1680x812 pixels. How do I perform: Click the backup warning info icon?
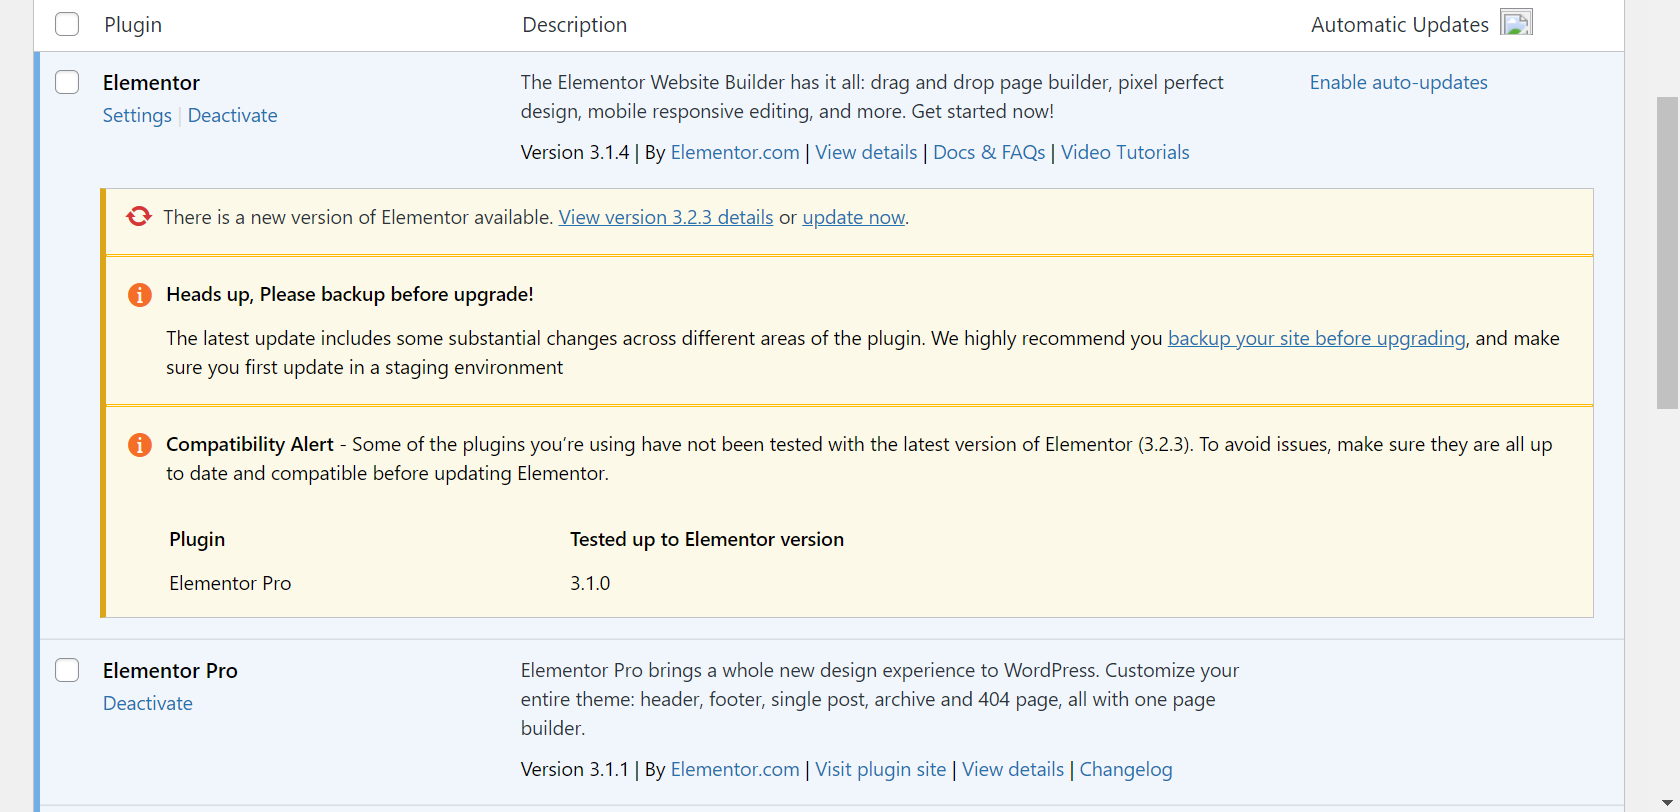(x=140, y=295)
